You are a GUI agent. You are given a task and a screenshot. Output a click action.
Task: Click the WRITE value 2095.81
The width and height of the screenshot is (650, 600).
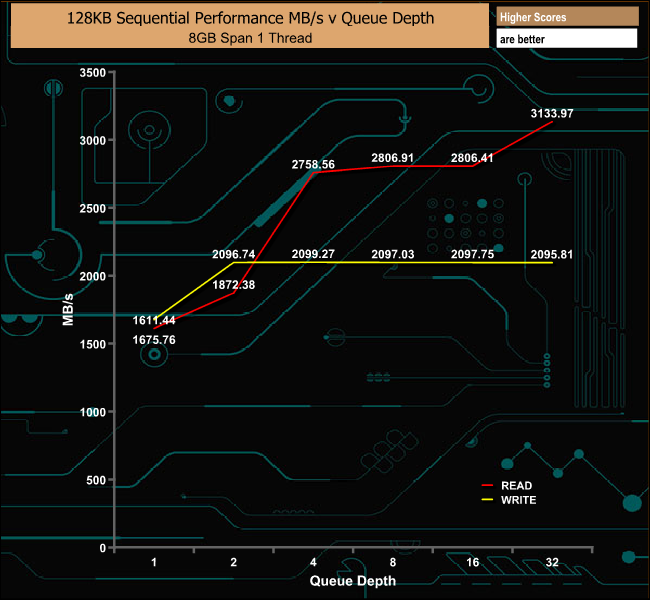point(552,254)
